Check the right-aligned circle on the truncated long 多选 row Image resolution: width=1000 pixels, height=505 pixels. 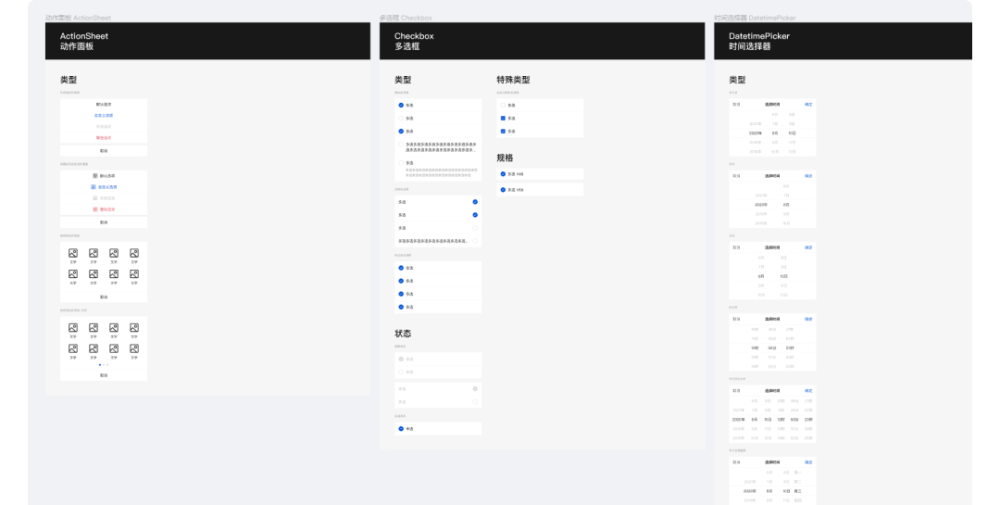pyautogui.click(x=475, y=241)
